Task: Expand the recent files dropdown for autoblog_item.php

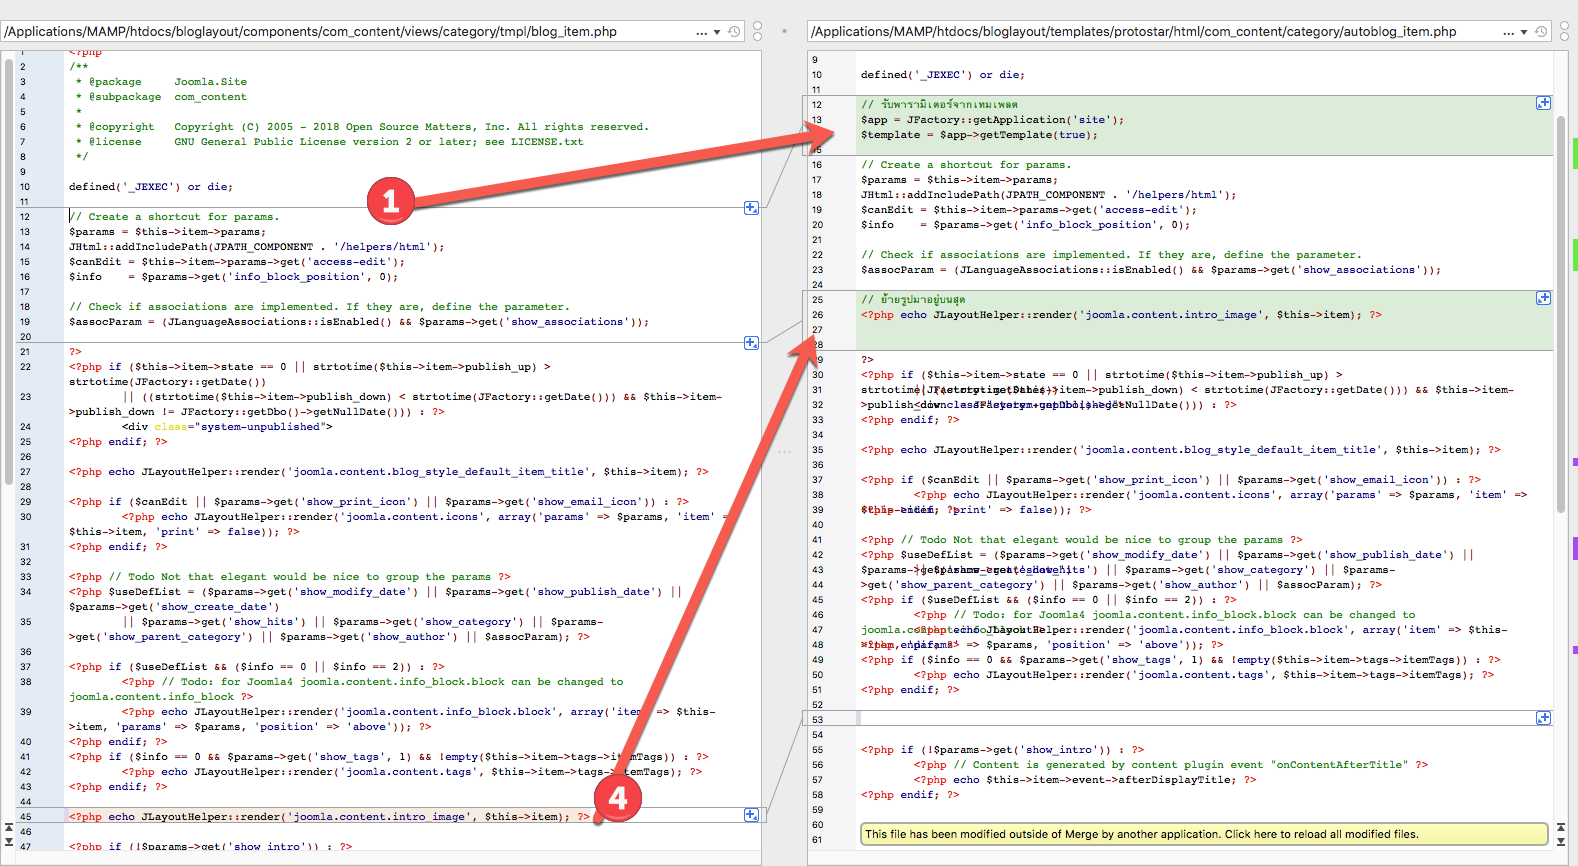Action: point(1524,32)
